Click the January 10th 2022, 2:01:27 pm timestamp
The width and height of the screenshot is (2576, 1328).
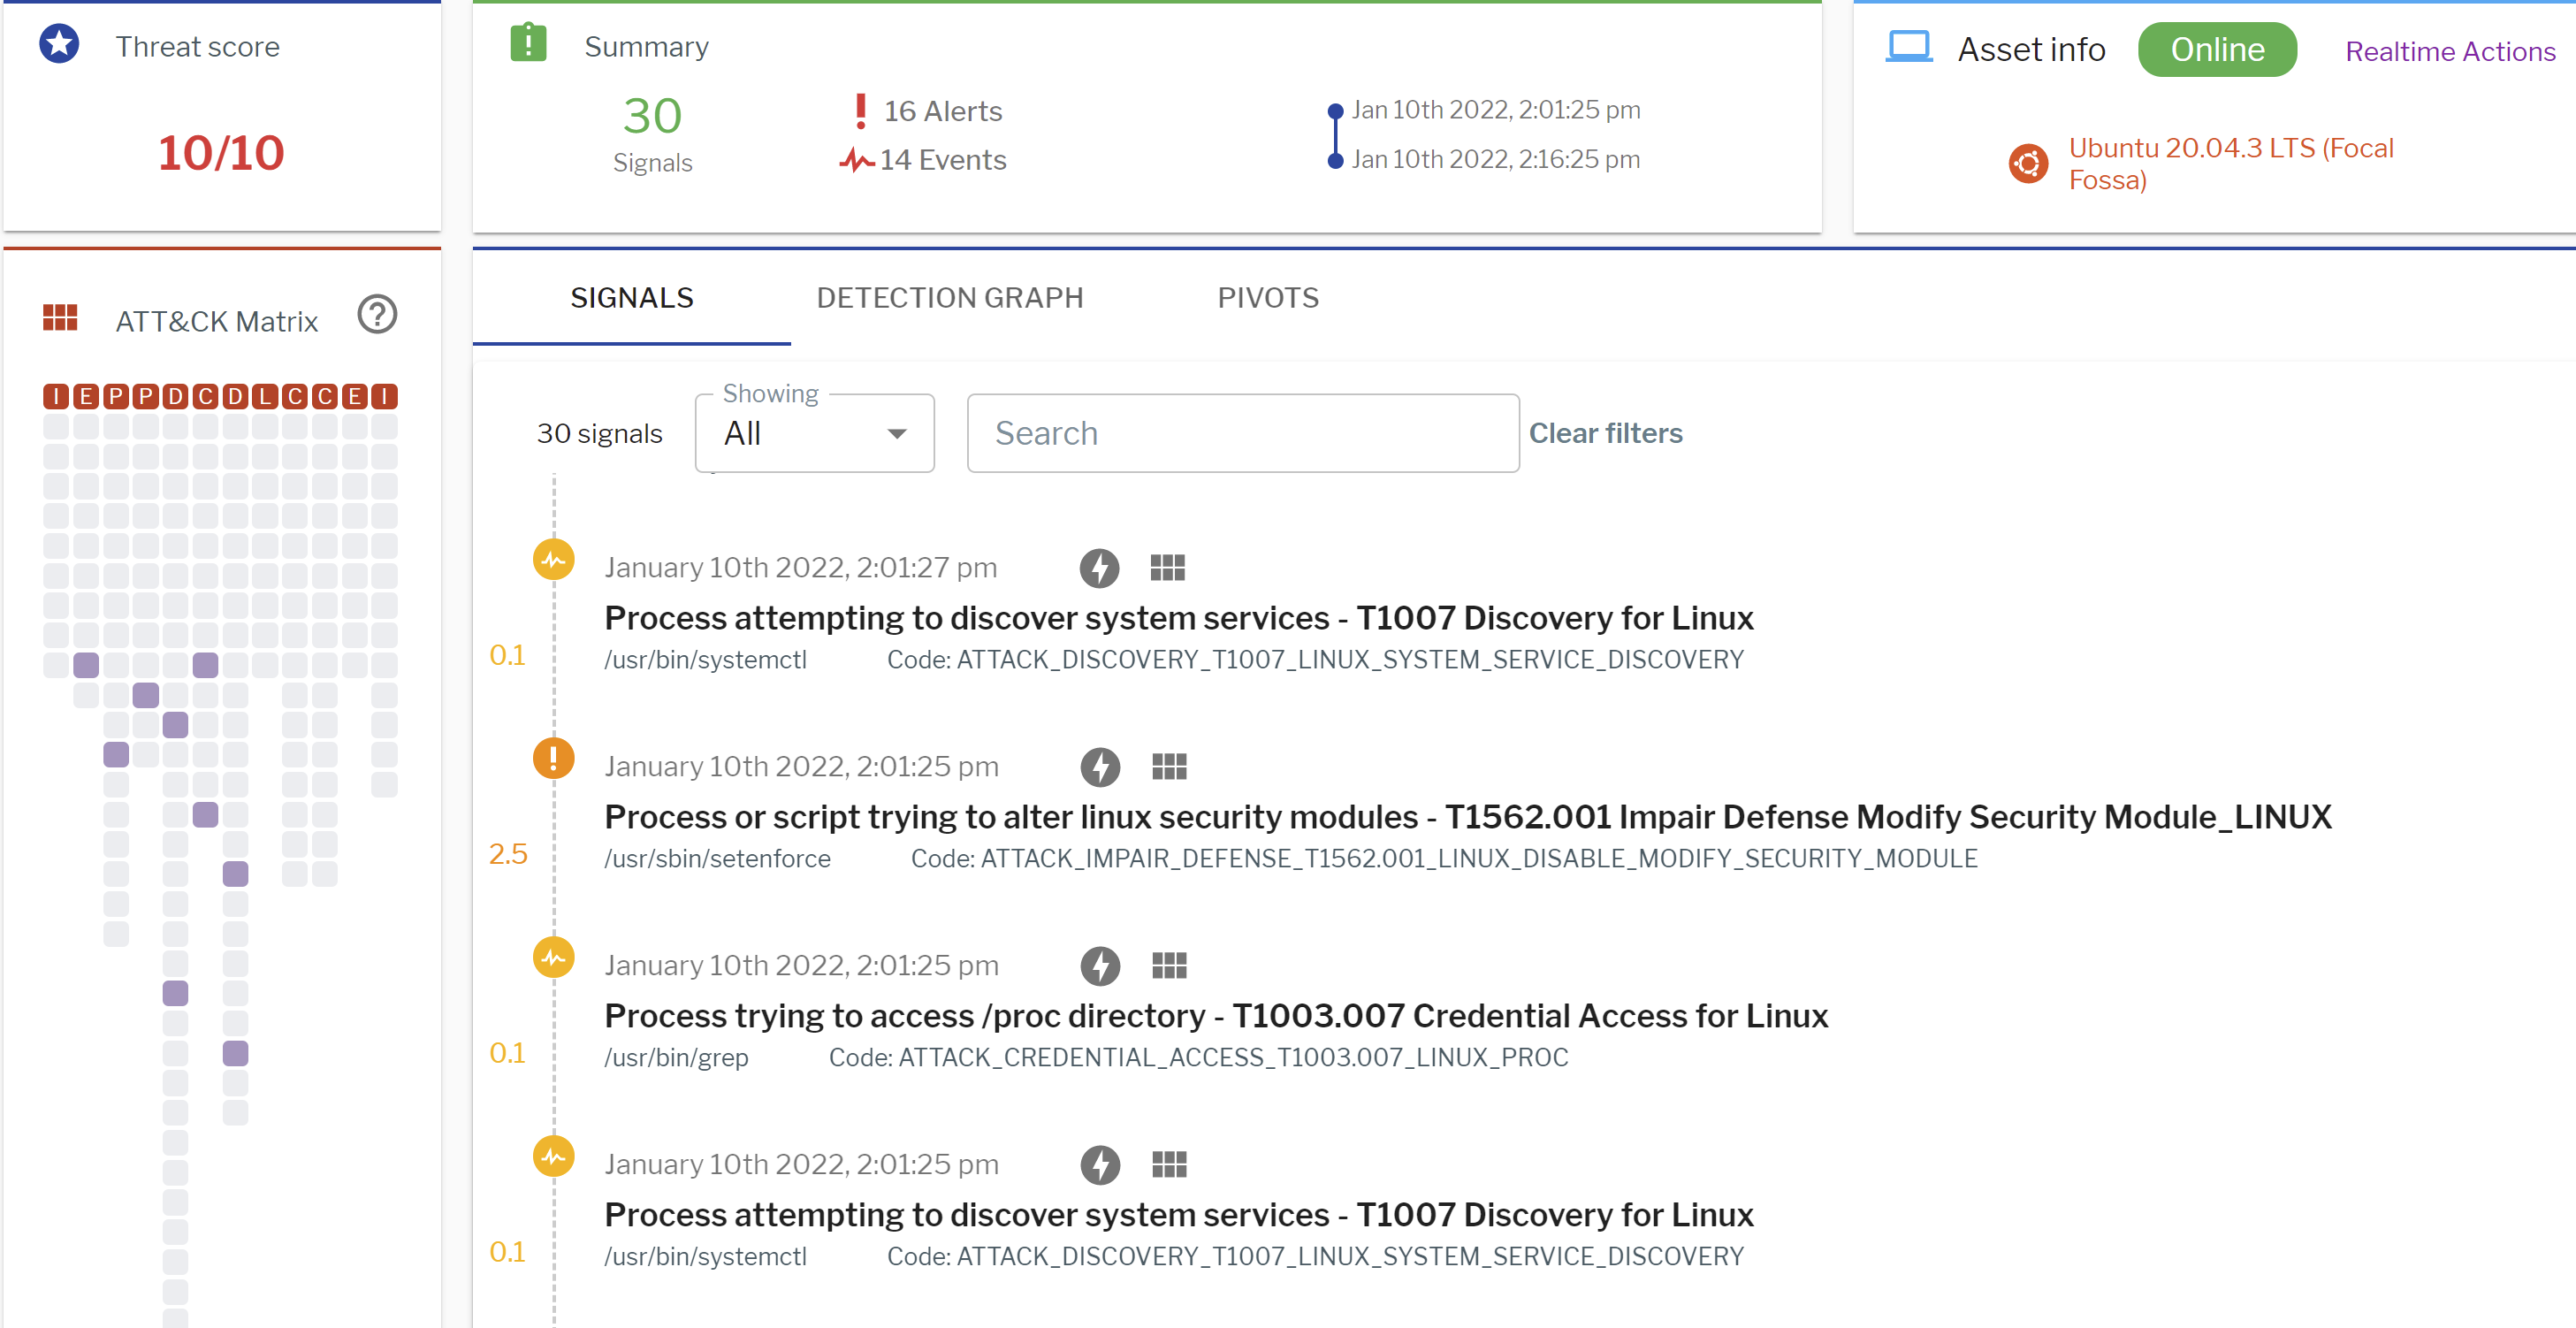click(800, 568)
